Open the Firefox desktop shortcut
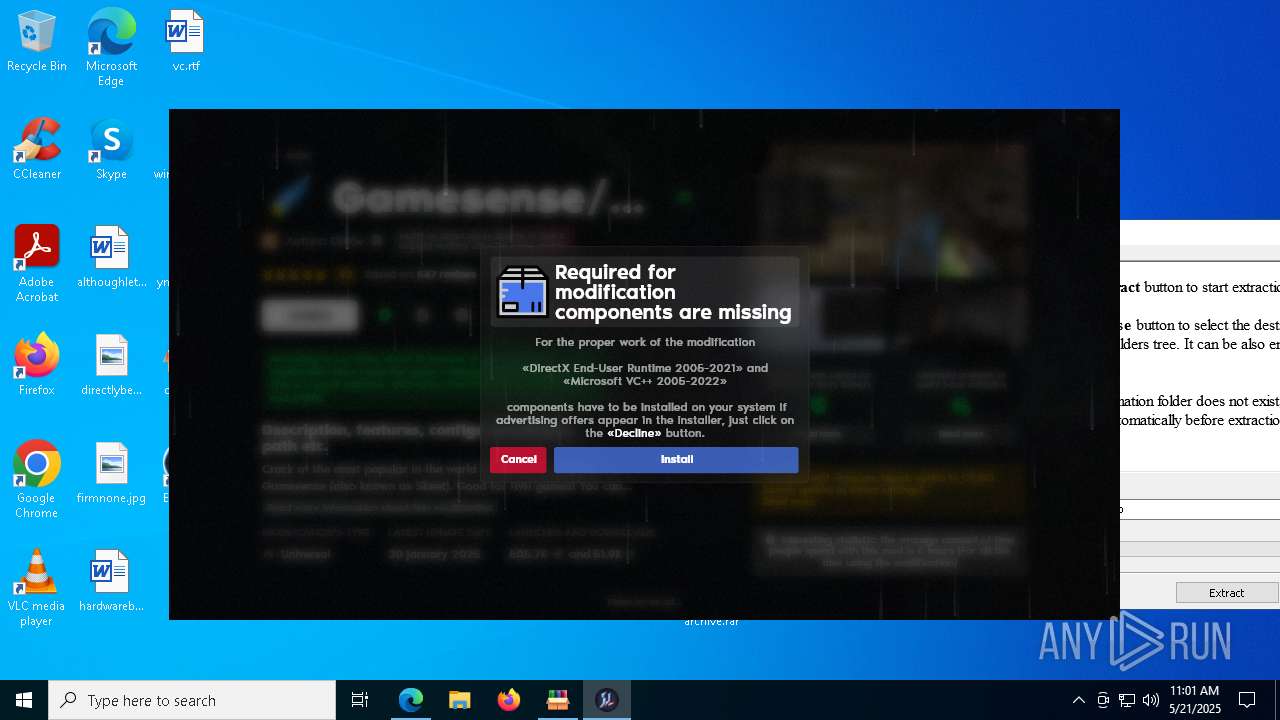The height and width of the screenshot is (720, 1280). tap(37, 365)
